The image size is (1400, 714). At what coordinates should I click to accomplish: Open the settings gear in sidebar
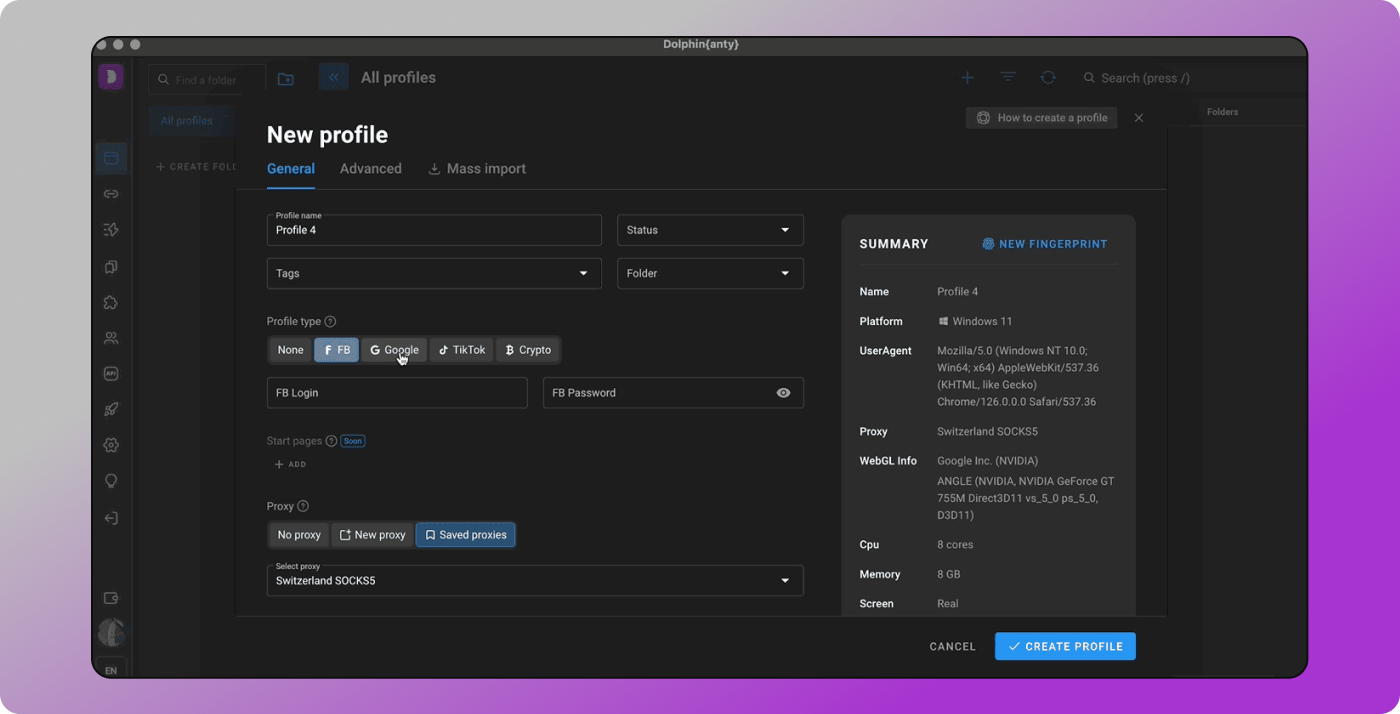click(111, 445)
